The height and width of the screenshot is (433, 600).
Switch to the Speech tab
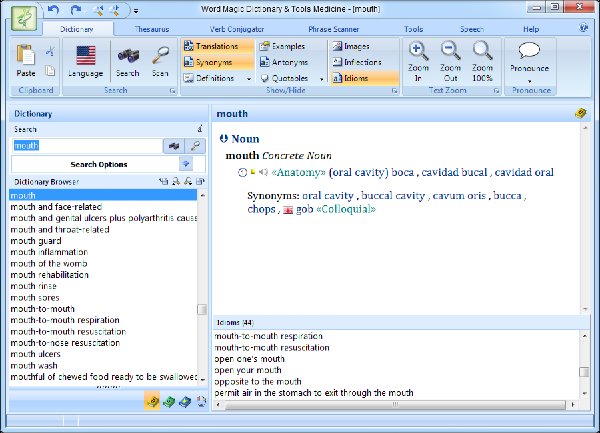click(x=472, y=29)
